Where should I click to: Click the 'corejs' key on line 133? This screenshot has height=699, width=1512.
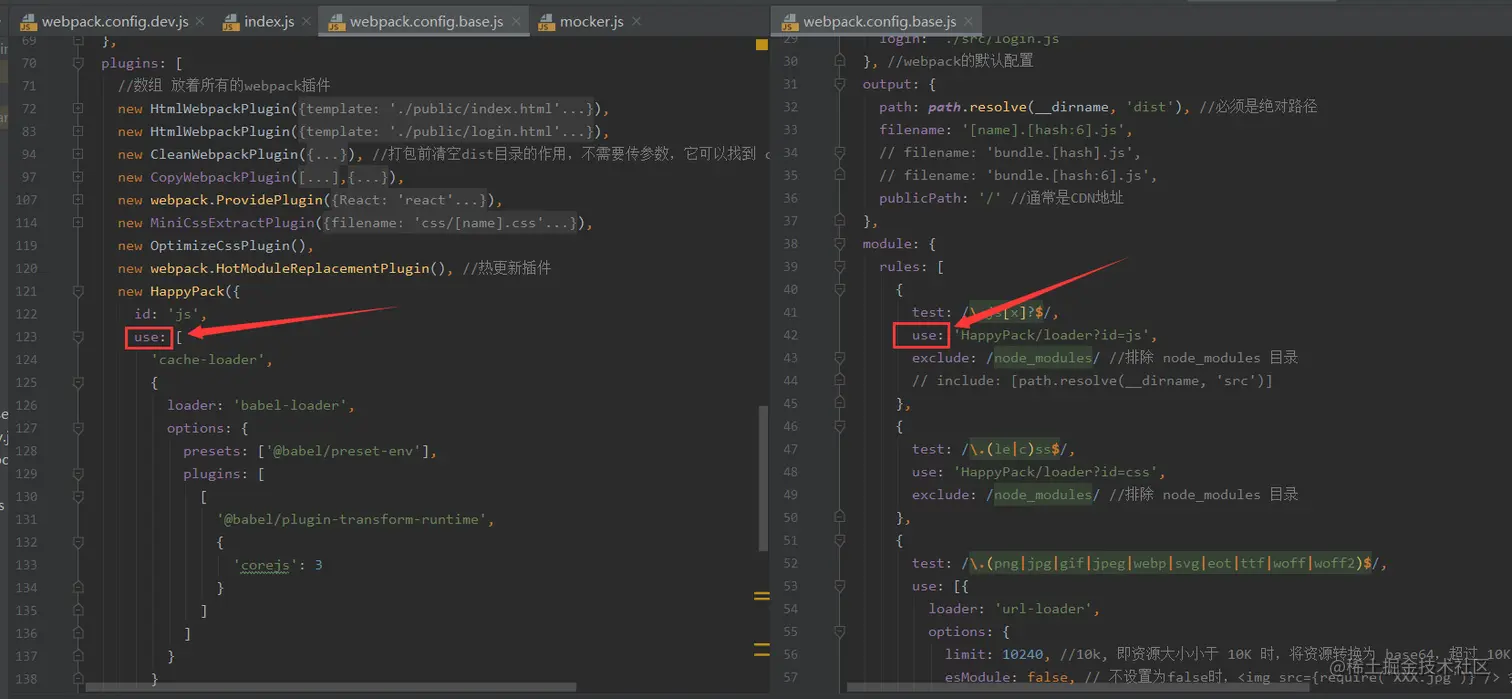coord(265,565)
